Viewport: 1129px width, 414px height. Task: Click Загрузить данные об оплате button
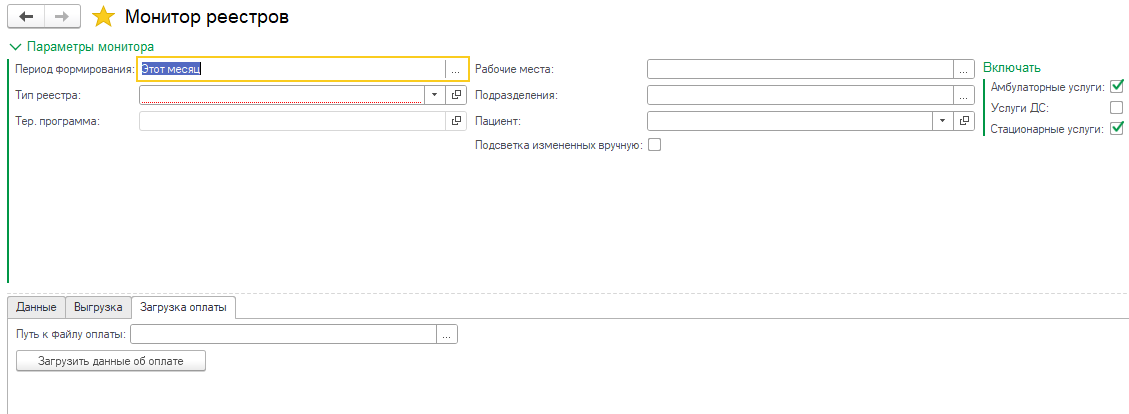click(x=111, y=361)
